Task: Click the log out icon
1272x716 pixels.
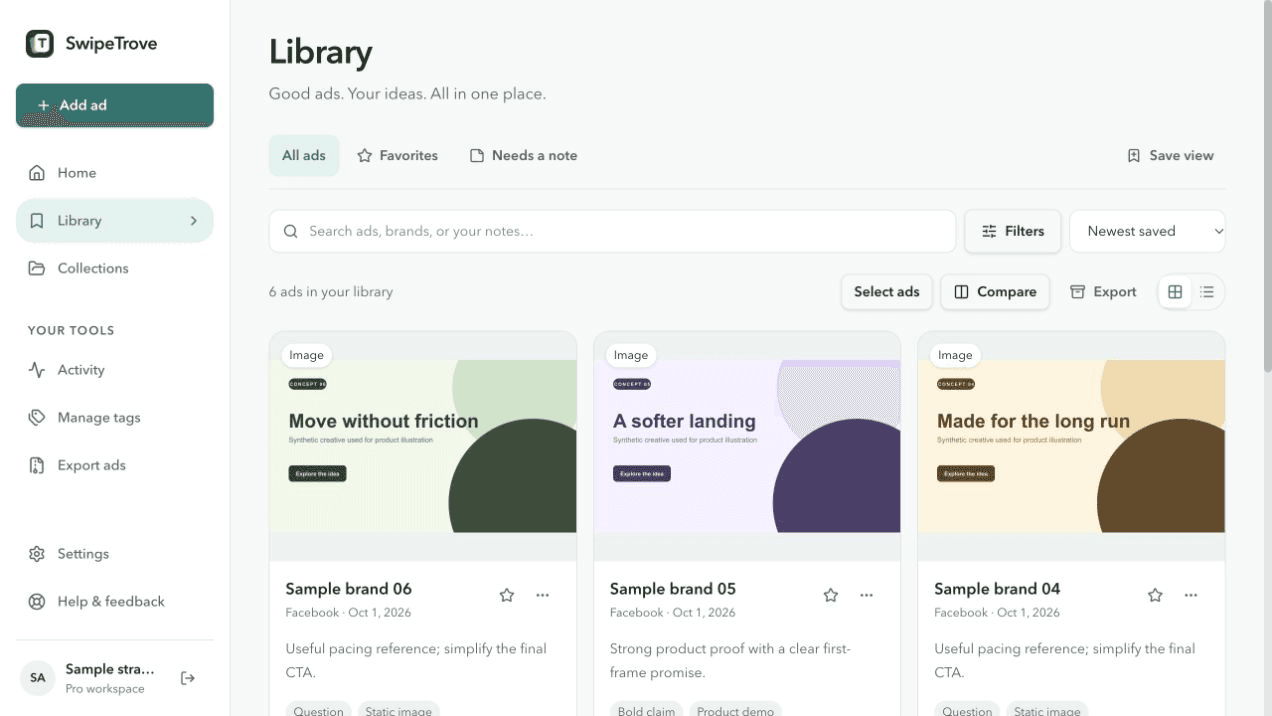Action: tap(188, 678)
